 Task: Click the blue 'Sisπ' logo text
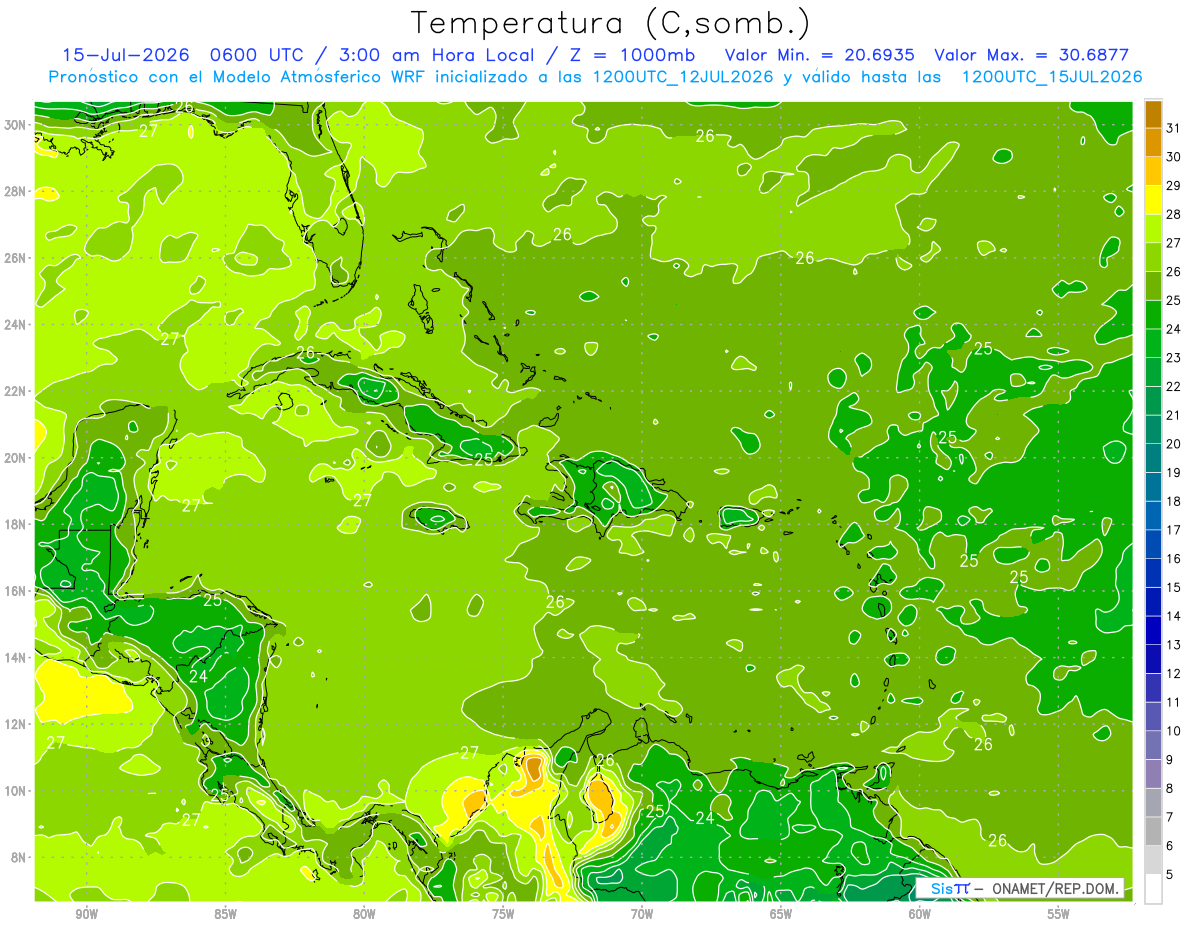coord(950,888)
